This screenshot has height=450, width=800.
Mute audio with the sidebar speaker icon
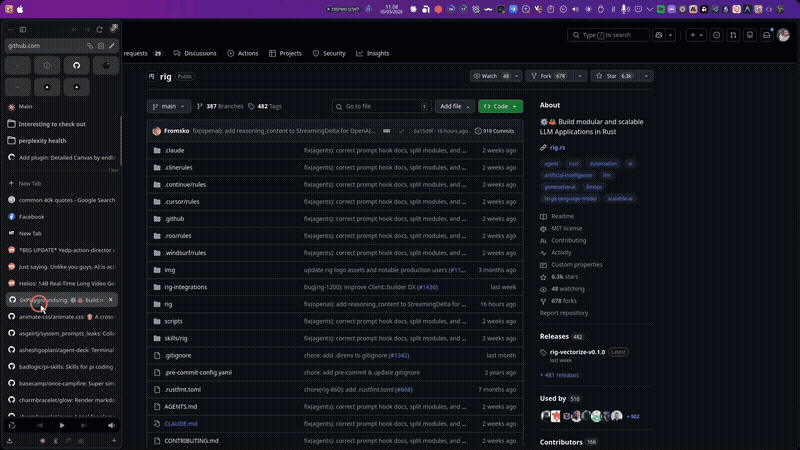tap(111, 425)
